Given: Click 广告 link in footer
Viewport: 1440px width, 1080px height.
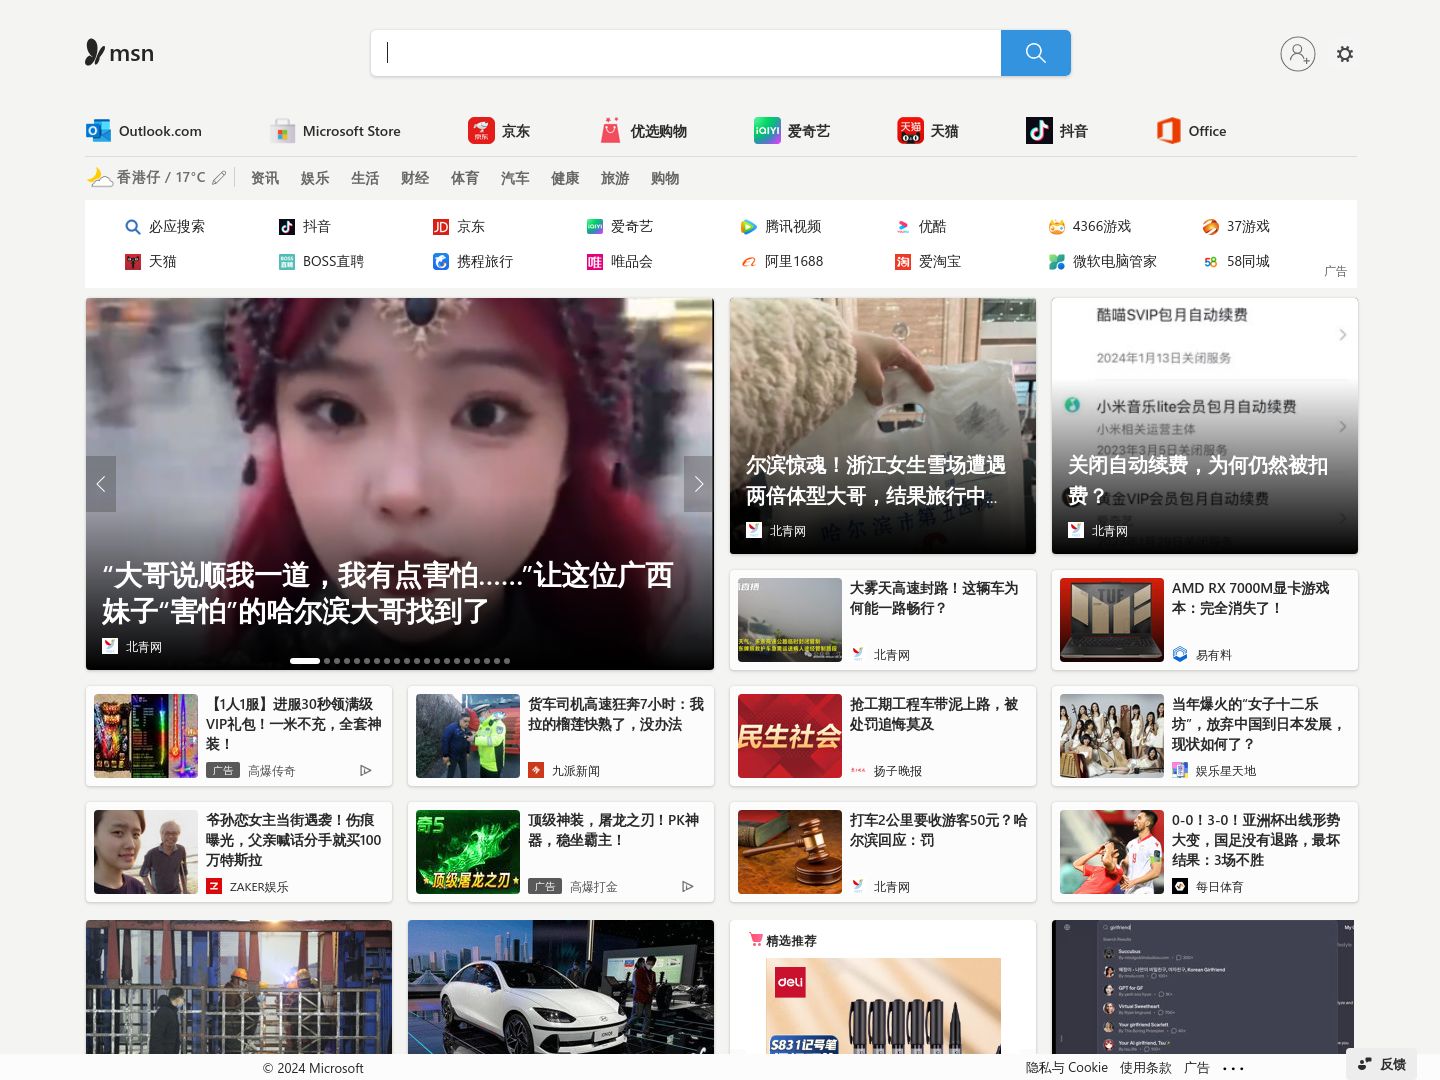Looking at the screenshot, I should pyautogui.click(x=1197, y=1067).
